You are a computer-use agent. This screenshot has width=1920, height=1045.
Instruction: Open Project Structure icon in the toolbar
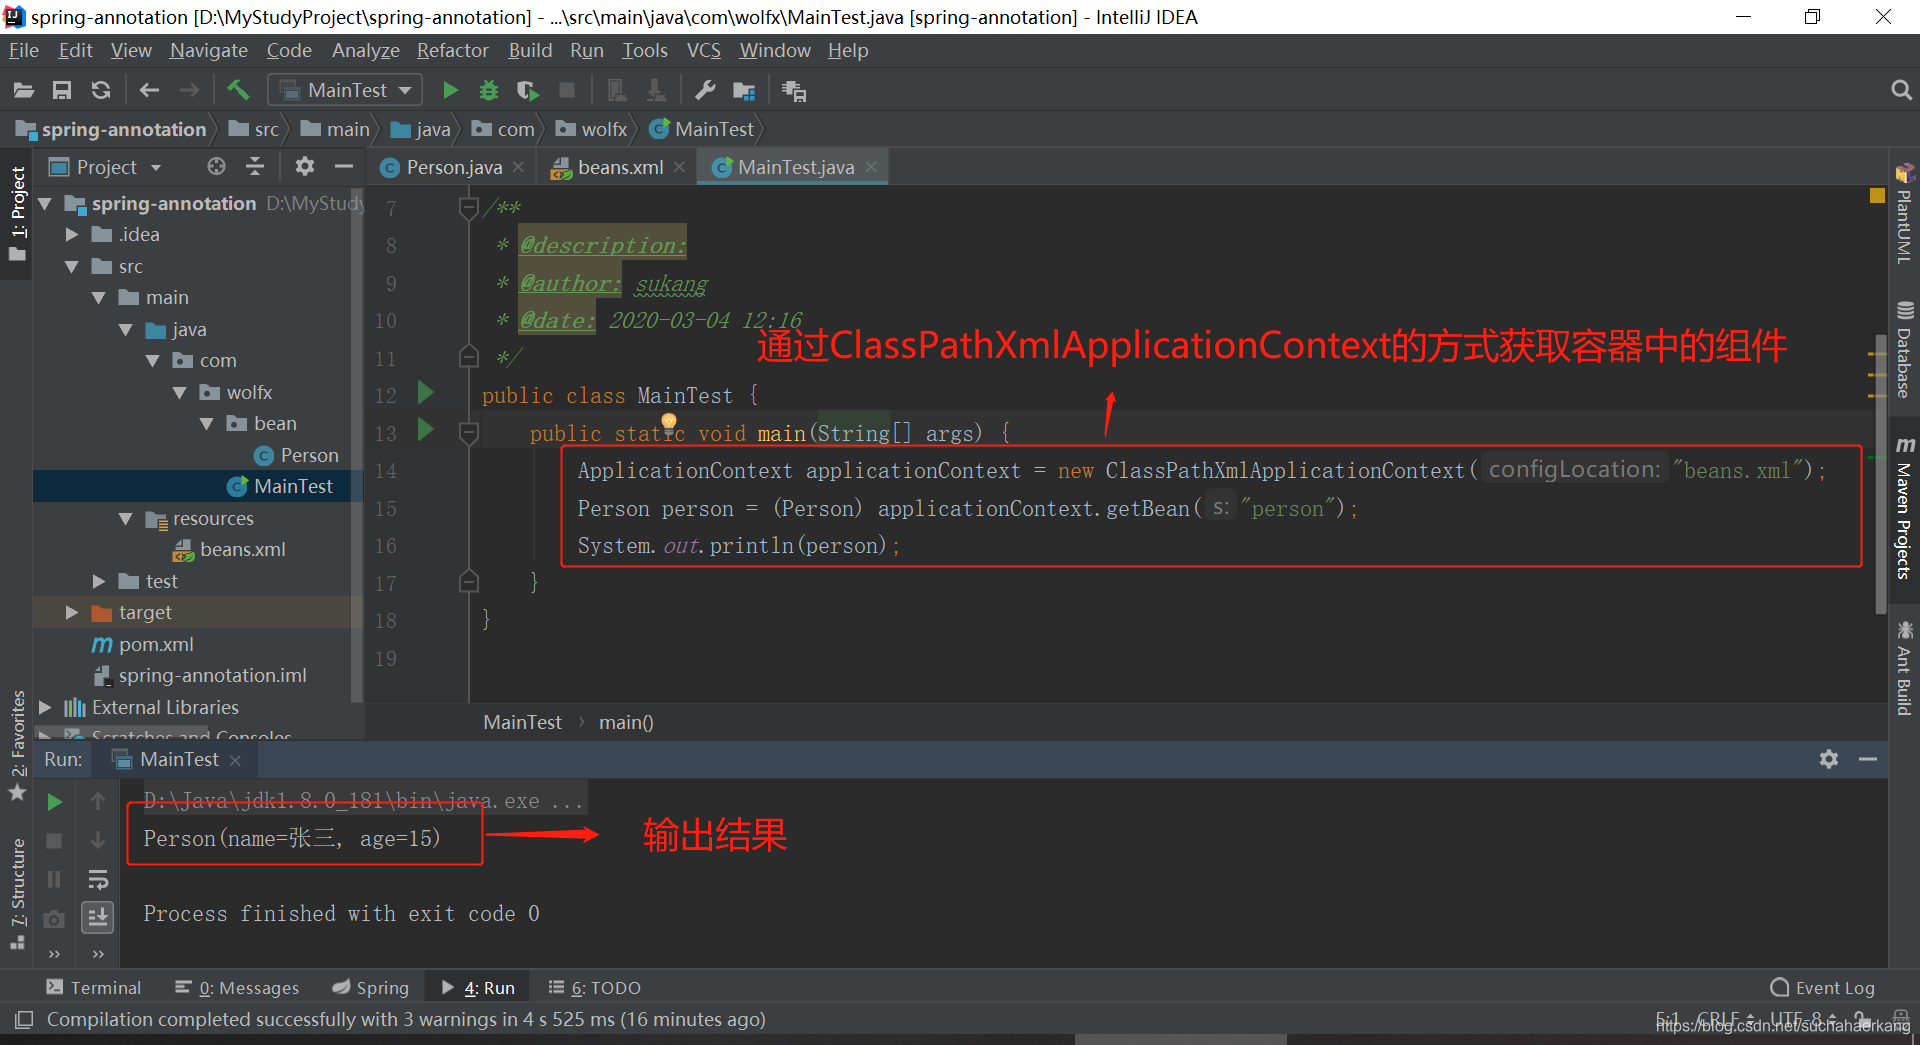pos(744,91)
